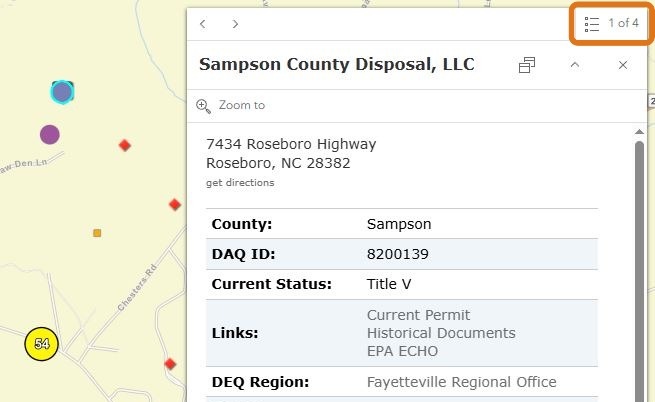This screenshot has width=655, height=402.
Task: Open the 1 of 4 feature list
Action: [x=612, y=23]
